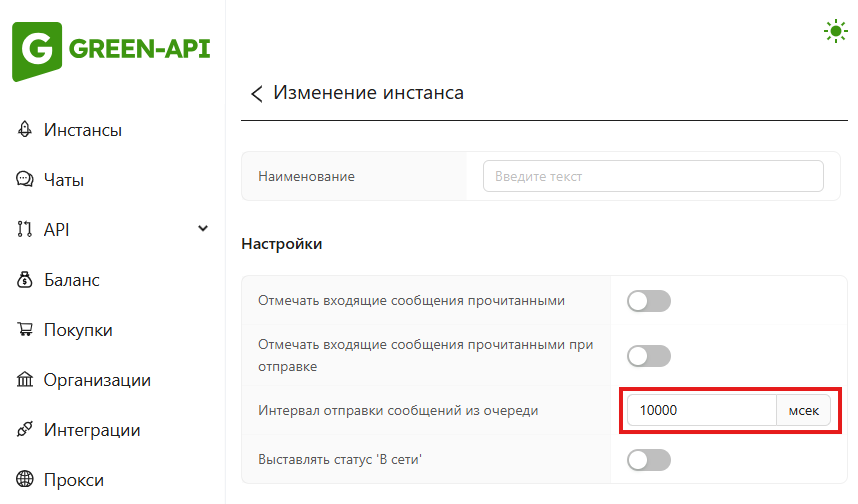The height and width of the screenshot is (504, 858).
Task: Switch theme with the sun icon
Action: click(835, 31)
